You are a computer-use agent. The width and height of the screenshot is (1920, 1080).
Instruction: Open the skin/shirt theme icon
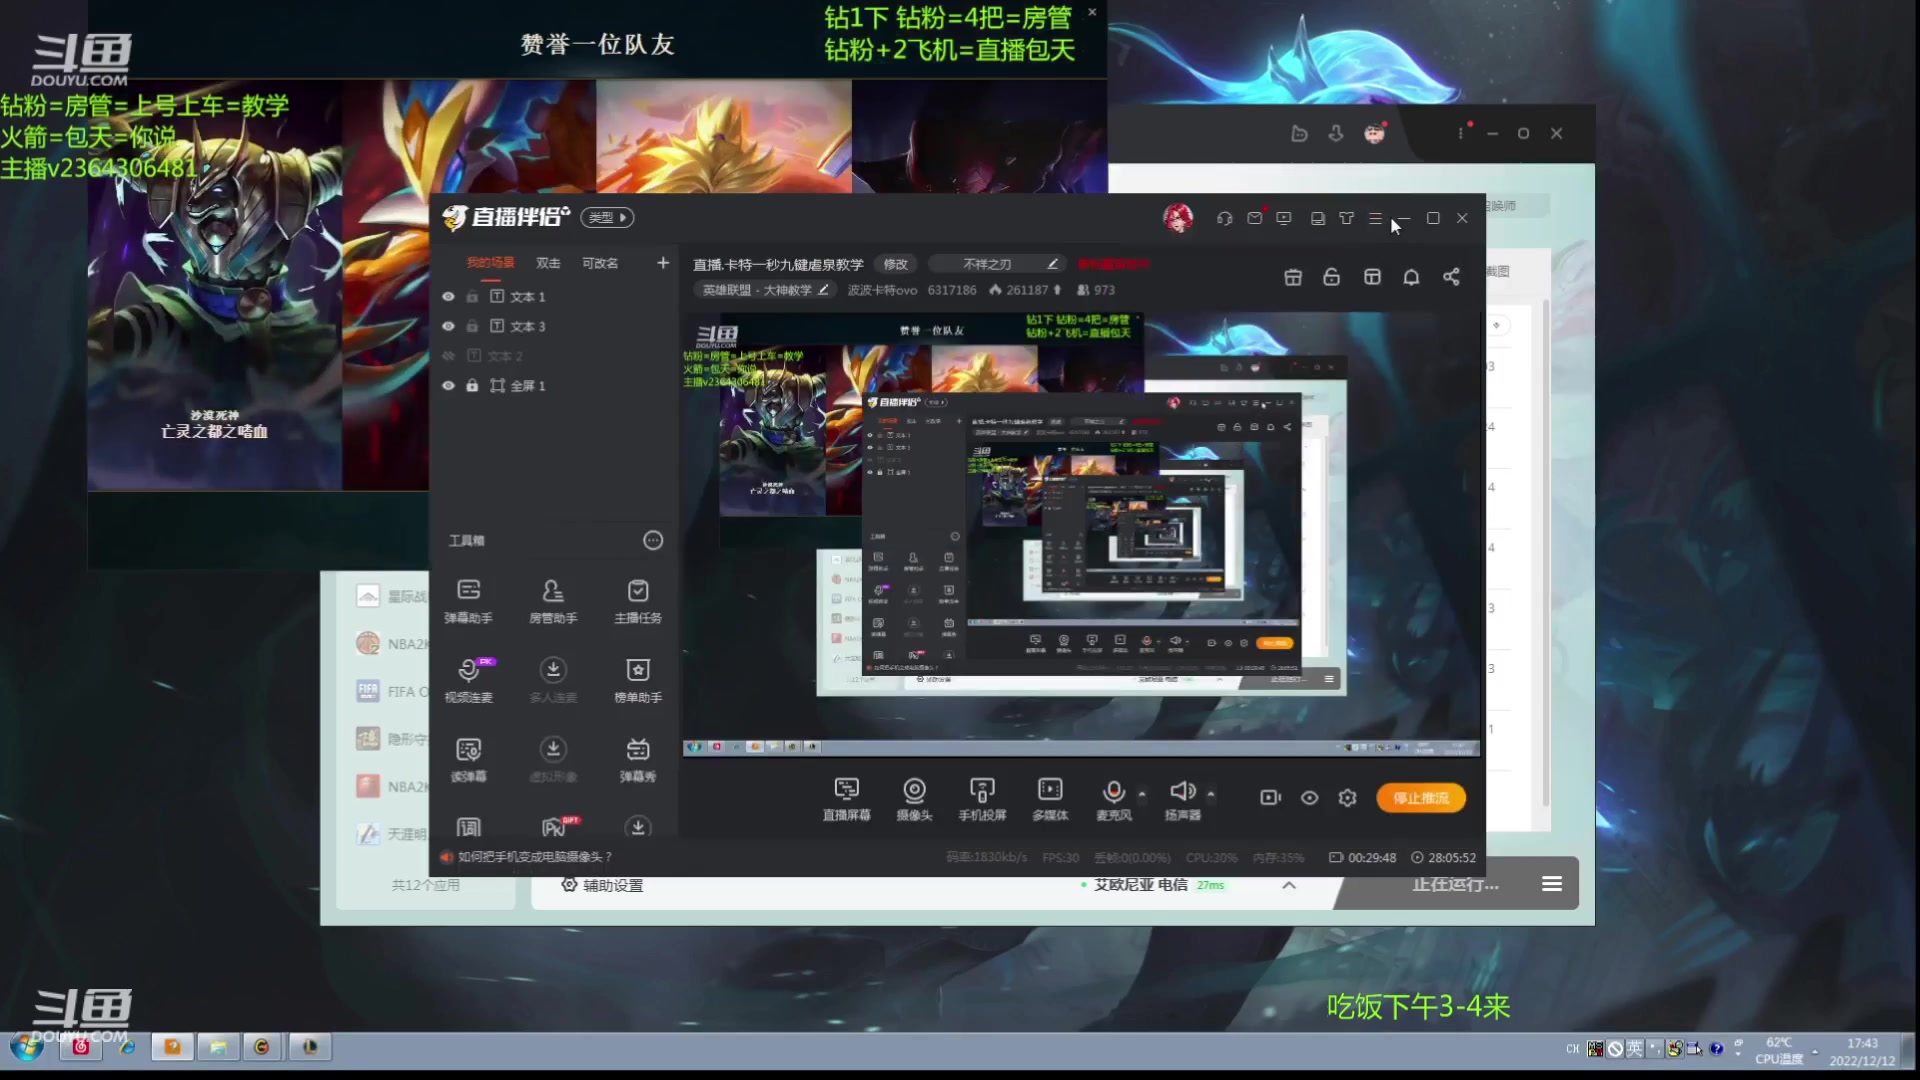tap(1346, 218)
